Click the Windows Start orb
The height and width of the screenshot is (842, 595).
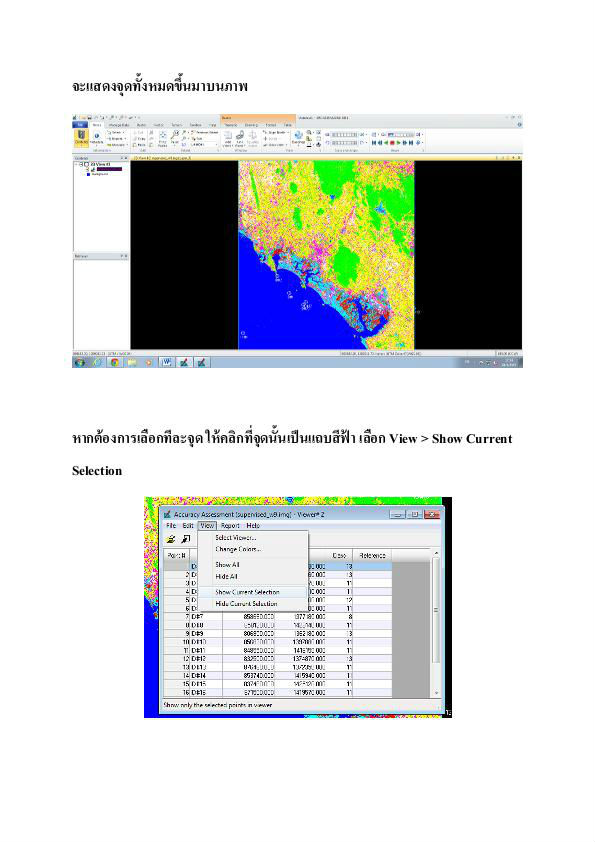(x=80, y=362)
